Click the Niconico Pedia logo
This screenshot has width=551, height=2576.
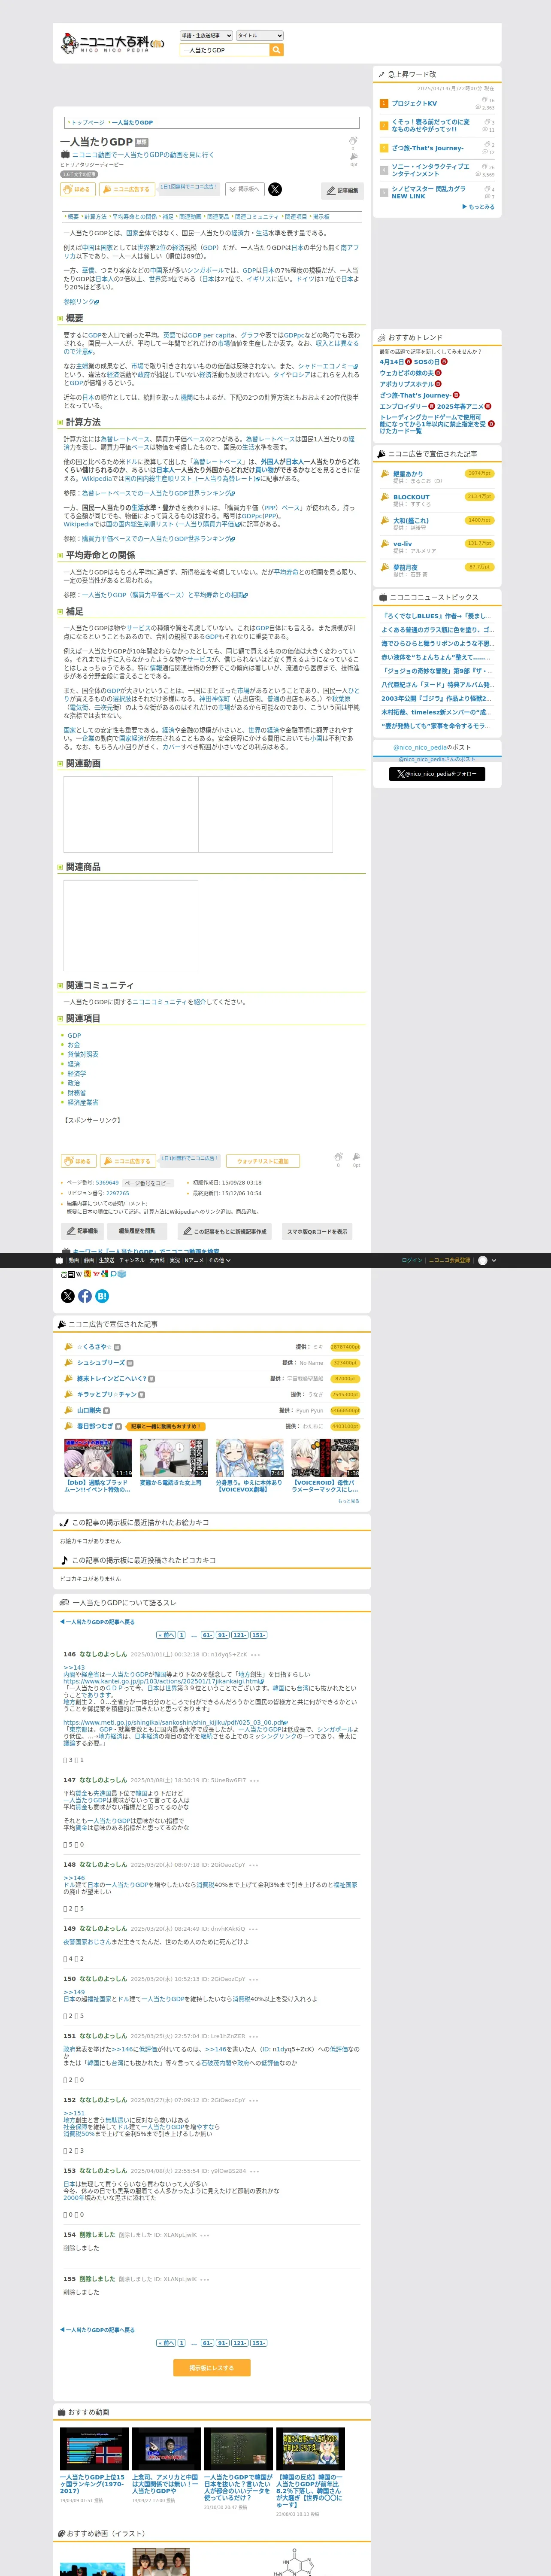click(x=112, y=43)
